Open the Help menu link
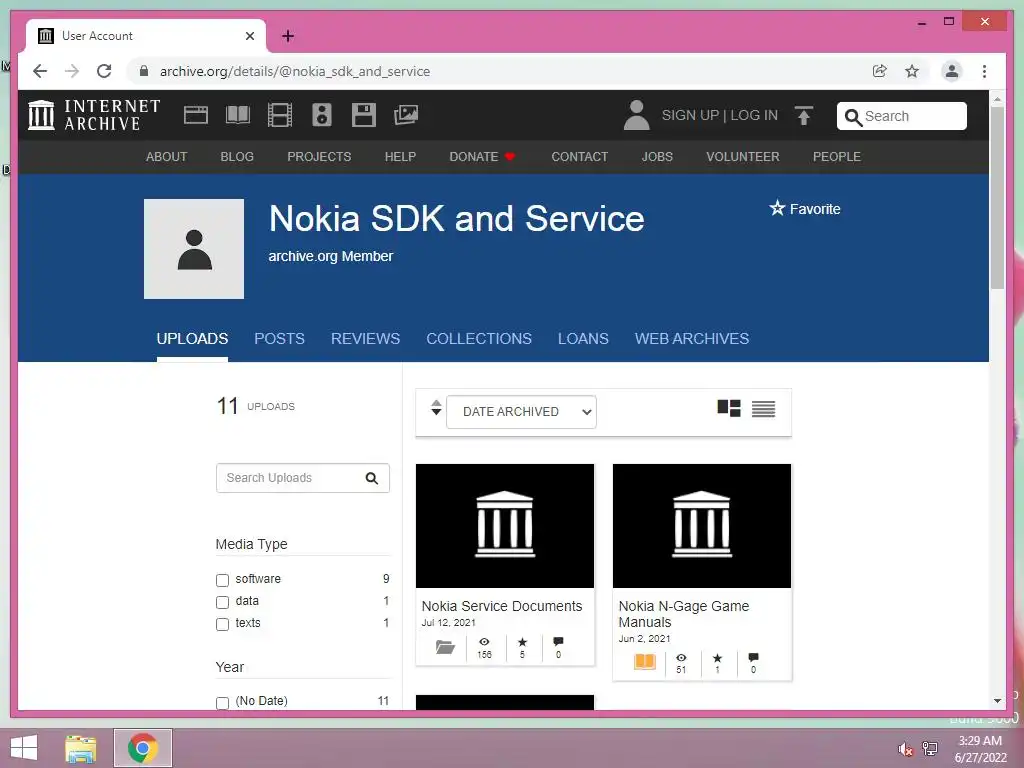This screenshot has width=1024, height=768. click(400, 157)
